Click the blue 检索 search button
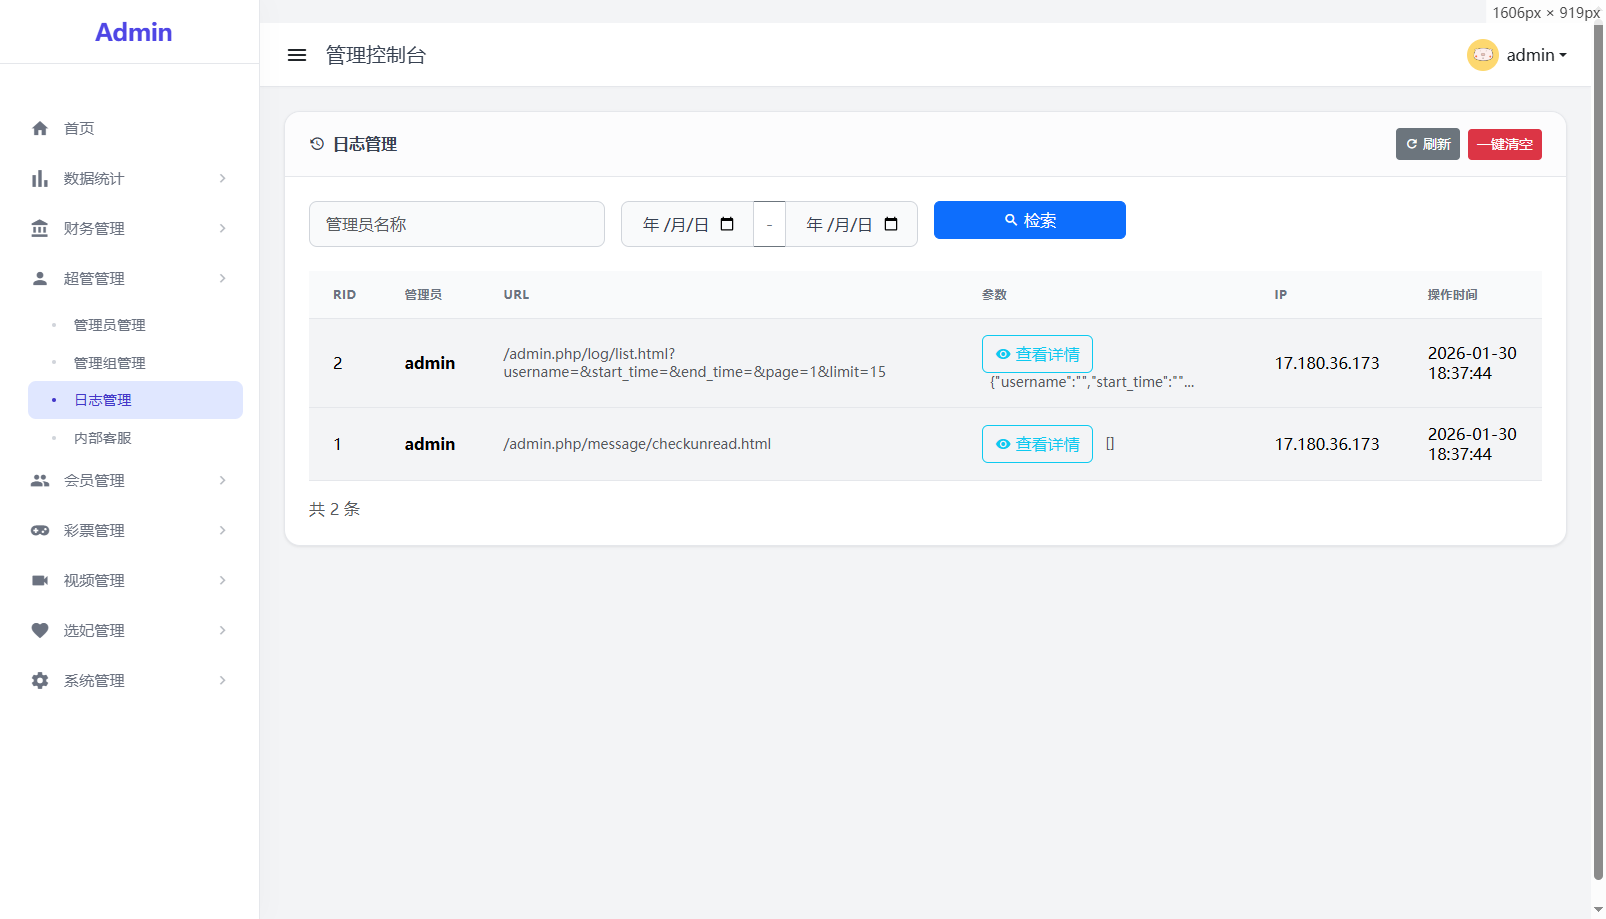 (1029, 220)
